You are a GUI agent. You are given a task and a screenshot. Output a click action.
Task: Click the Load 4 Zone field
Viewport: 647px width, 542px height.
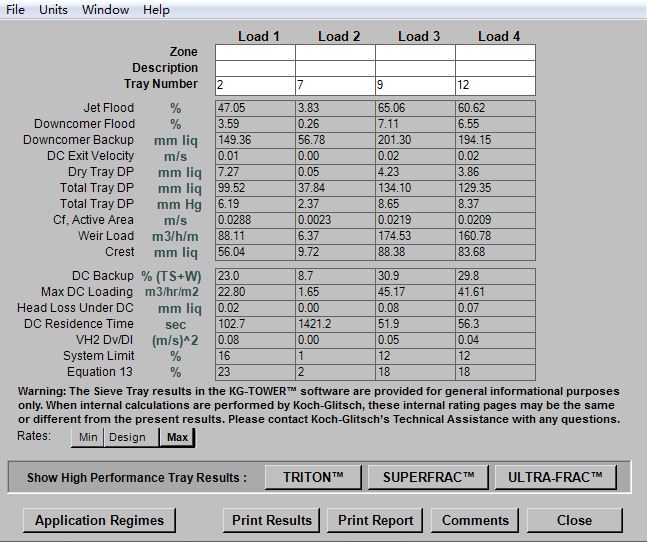(496, 53)
